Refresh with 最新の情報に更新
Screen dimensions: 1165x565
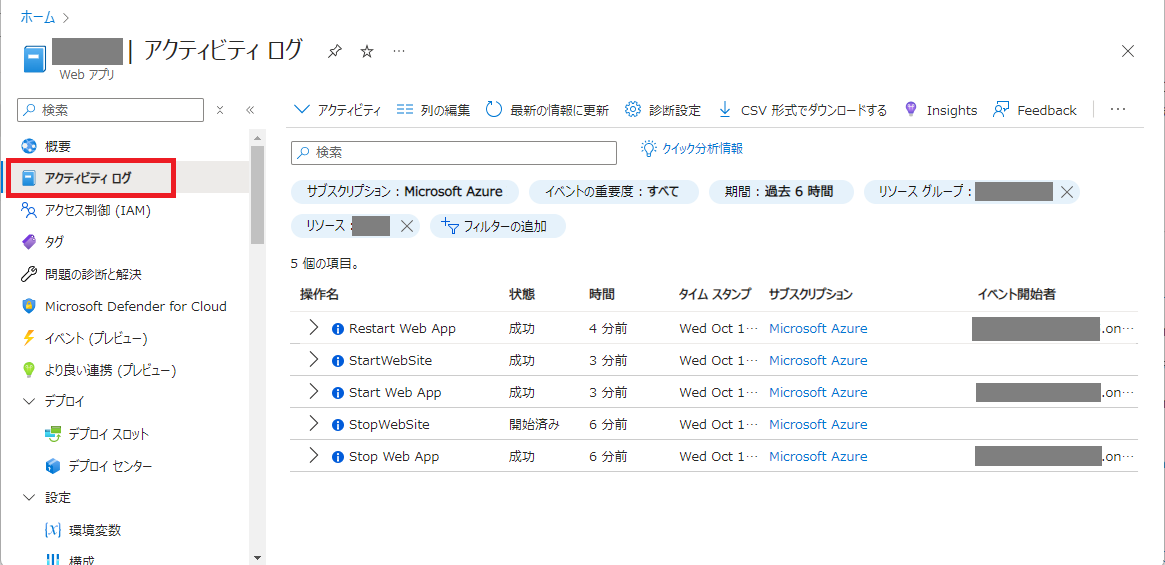547,110
